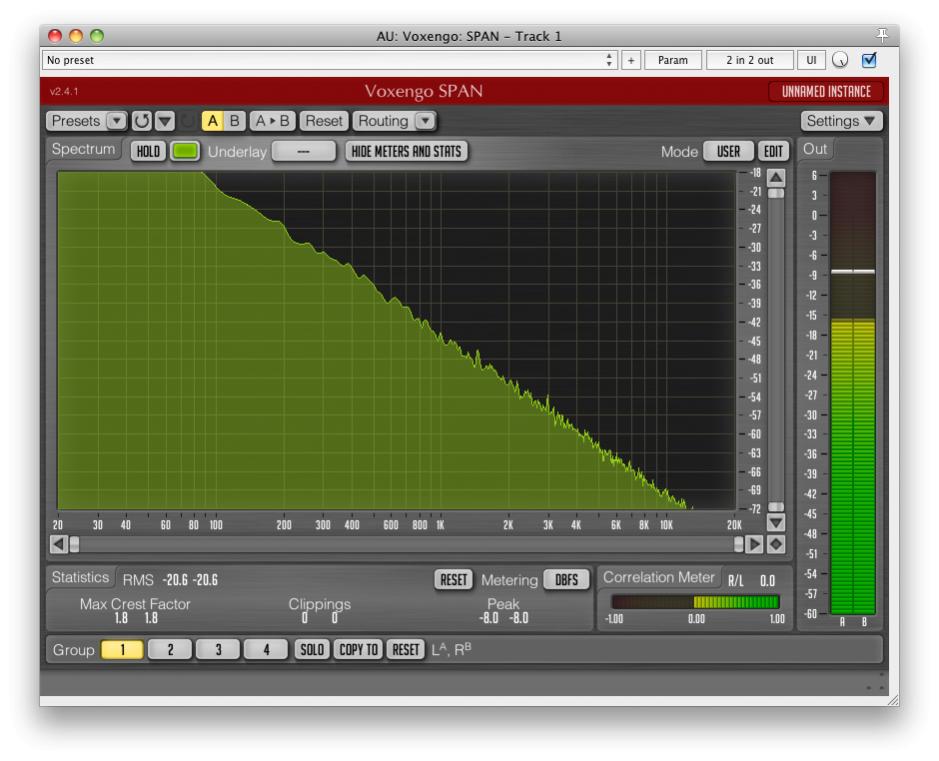The height and width of the screenshot is (761, 939).
Task: Toggle group SOLO
Action: pos(312,650)
